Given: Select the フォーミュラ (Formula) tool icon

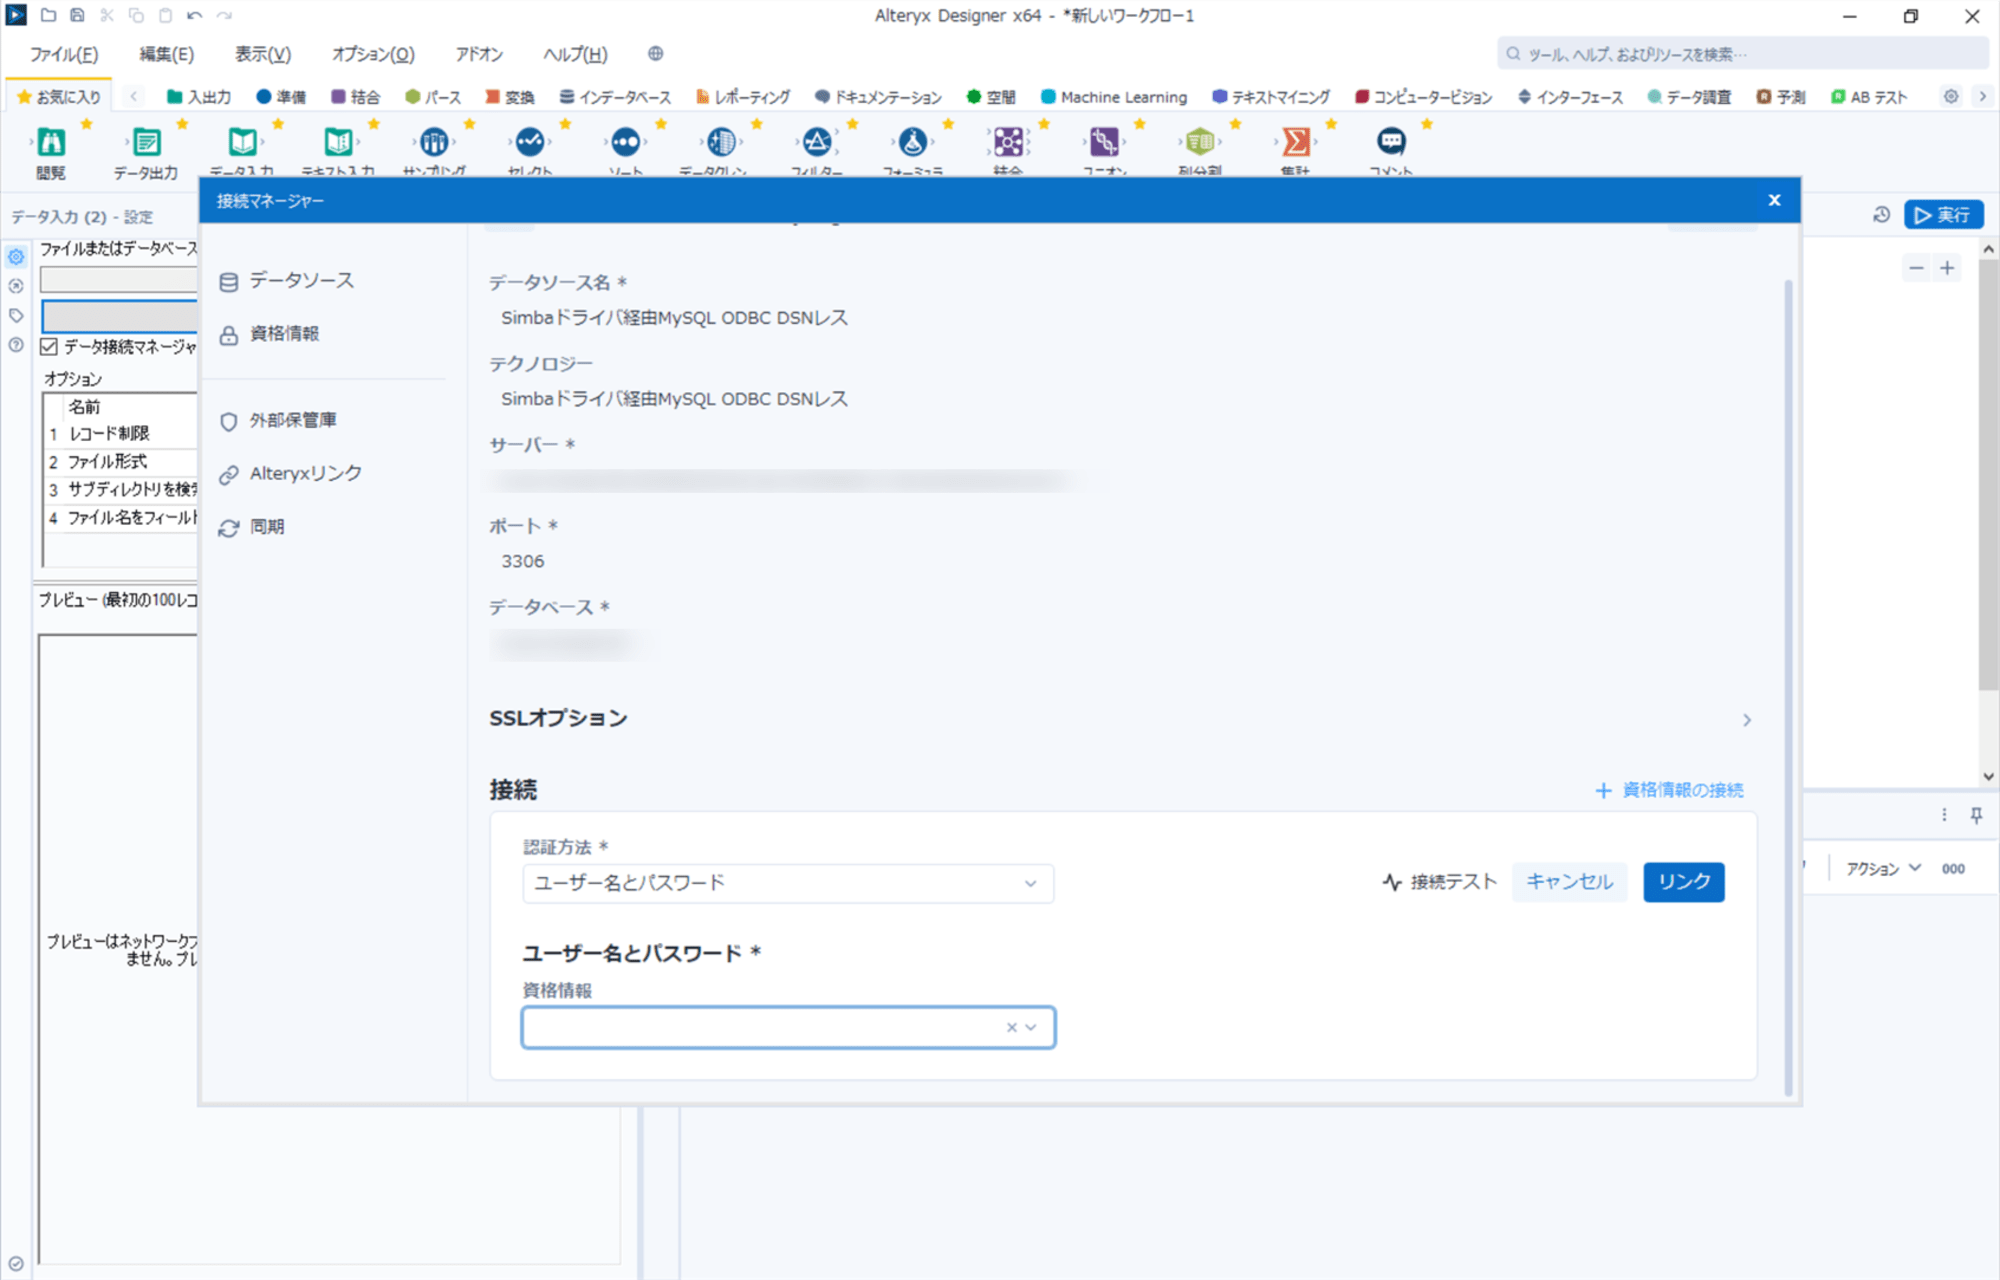Looking at the screenshot, I should pos(913,143).
